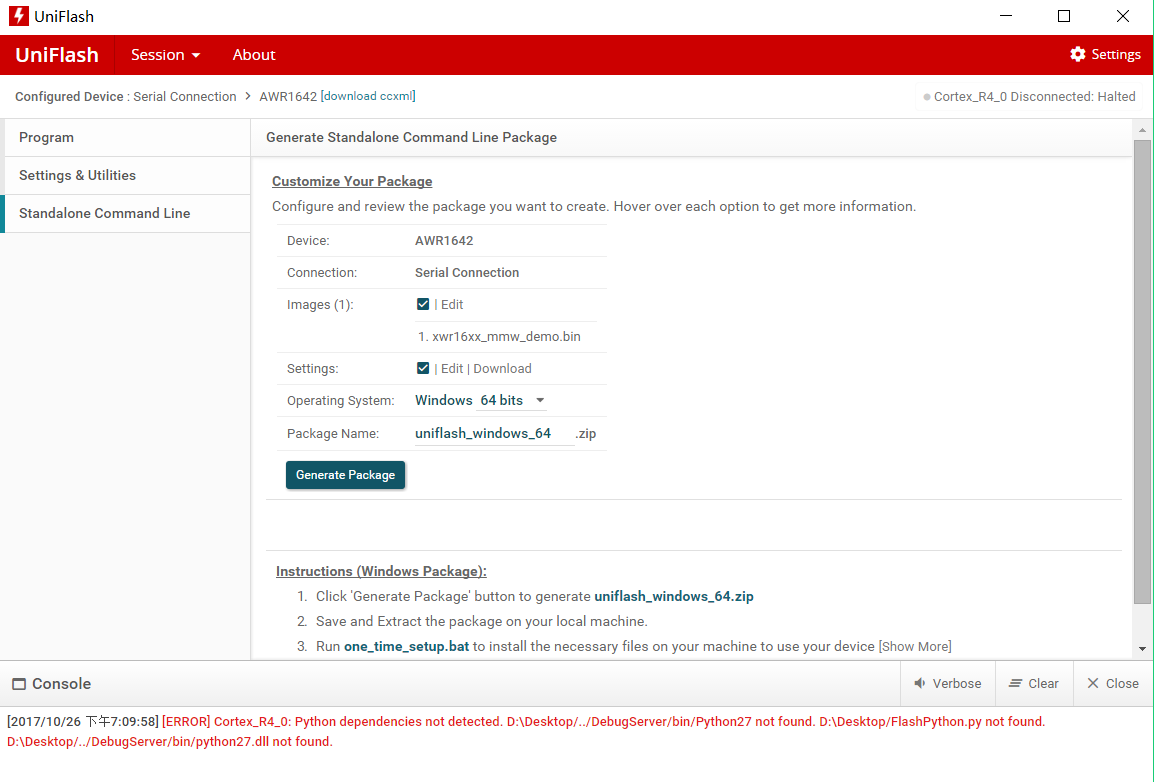Close the UniFlash window
The width and height of the screenshot is (1154, 782).
tap(1122, 15)
